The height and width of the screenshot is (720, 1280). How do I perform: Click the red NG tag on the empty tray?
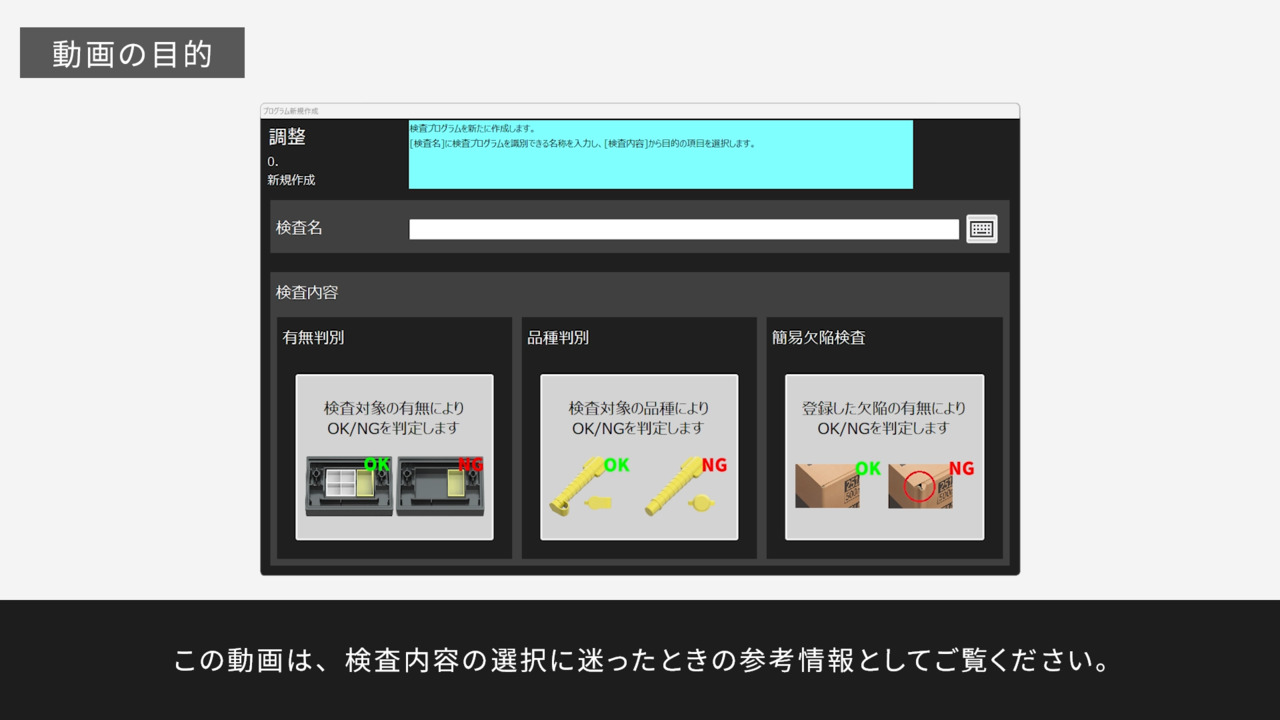coord(470,465)
